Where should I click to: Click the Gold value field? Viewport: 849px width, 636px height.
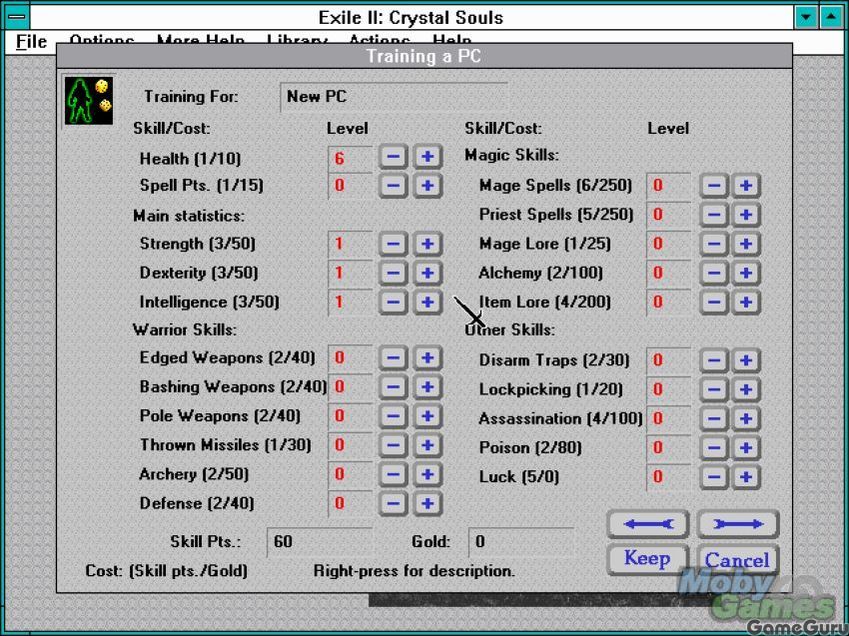tap(521, 542)
